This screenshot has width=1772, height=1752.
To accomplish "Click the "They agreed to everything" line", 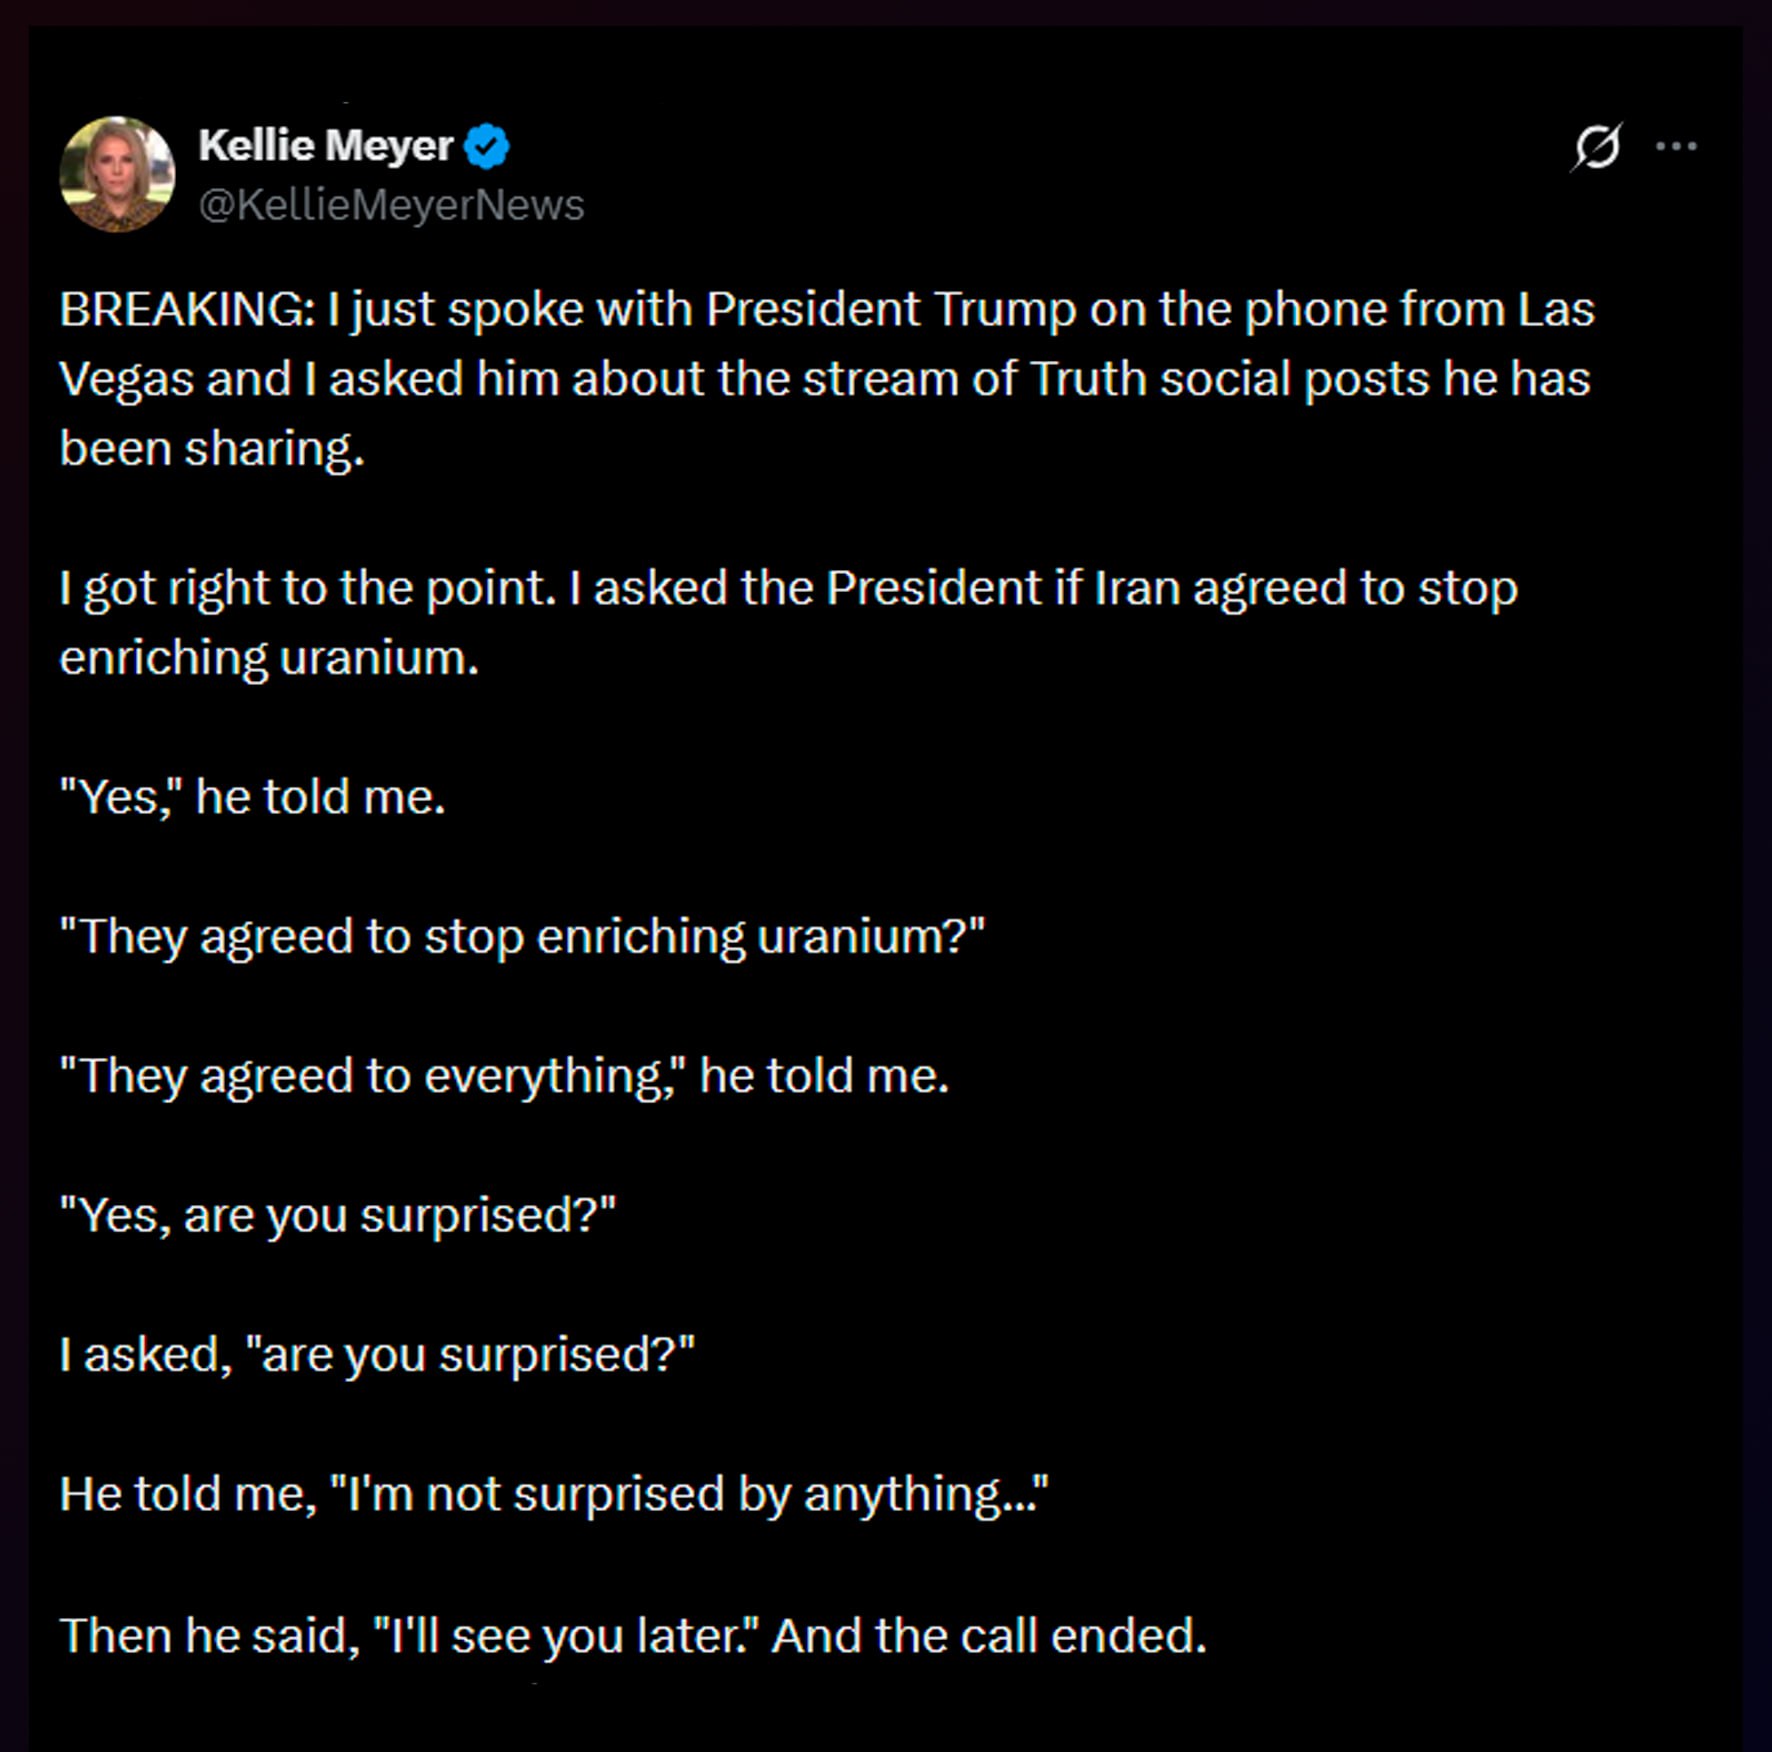I will pyautogui.click(x=504, y=1076).
